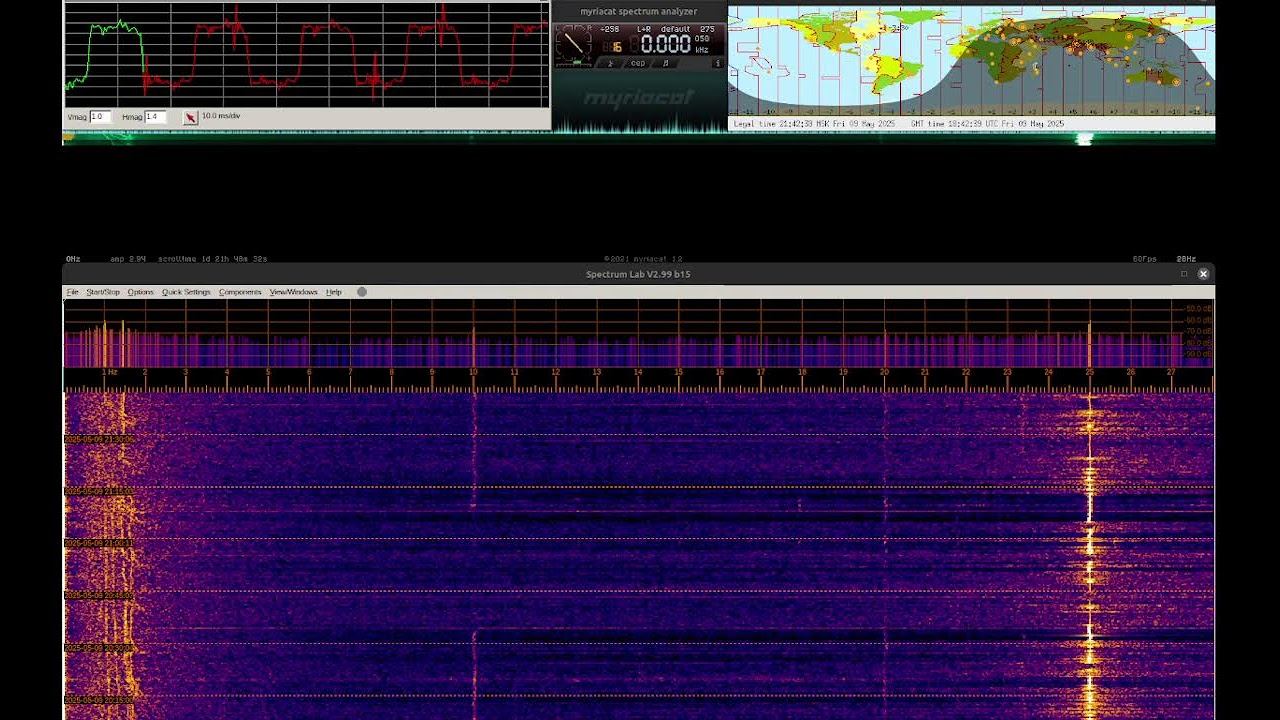Click the info 'i' button in myriacat analyzer
This screenshot has width=1280, height=720.
717,63
